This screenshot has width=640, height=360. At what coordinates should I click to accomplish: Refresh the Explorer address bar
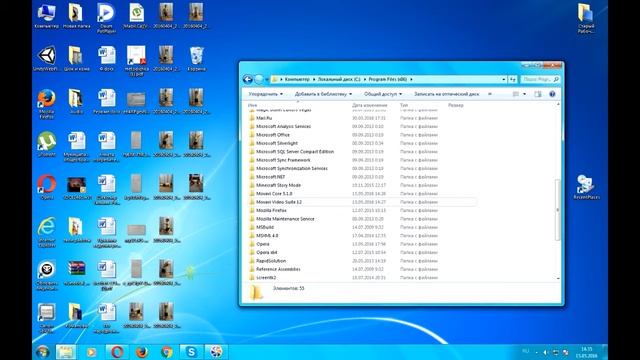(x=513, y=79)
